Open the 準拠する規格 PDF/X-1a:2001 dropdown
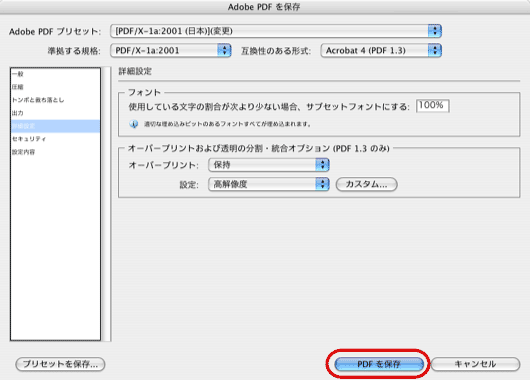Viewport: 530px width, 380px height. [171, 51]
